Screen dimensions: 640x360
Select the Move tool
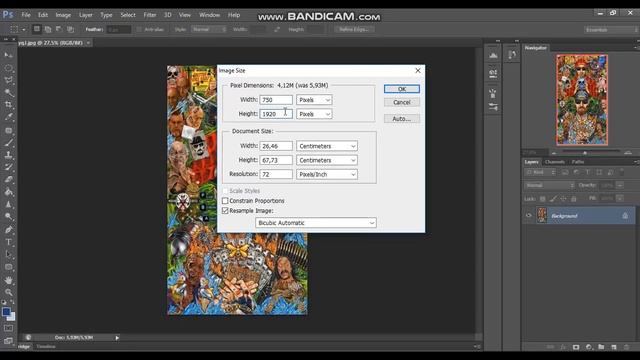tap(9, 55)
